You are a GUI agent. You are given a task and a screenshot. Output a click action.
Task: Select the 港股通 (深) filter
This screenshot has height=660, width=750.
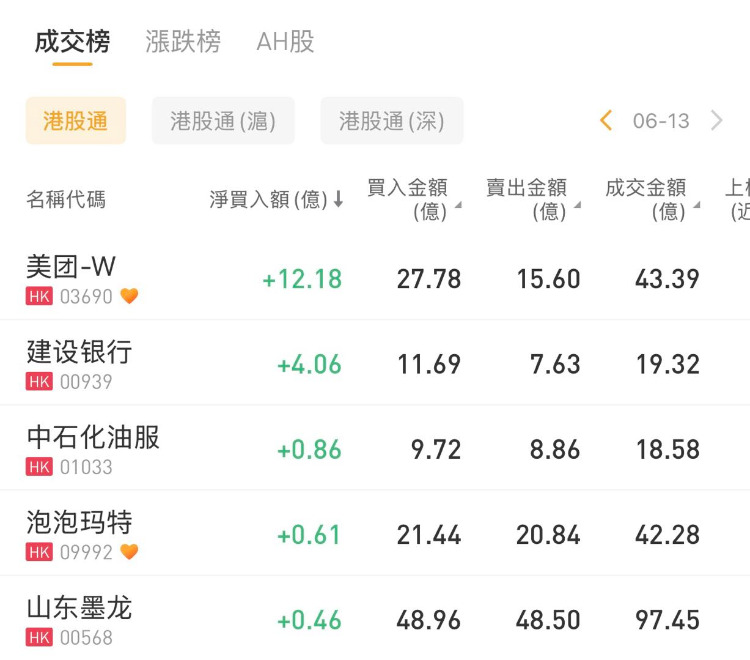(x=392, y=121)
